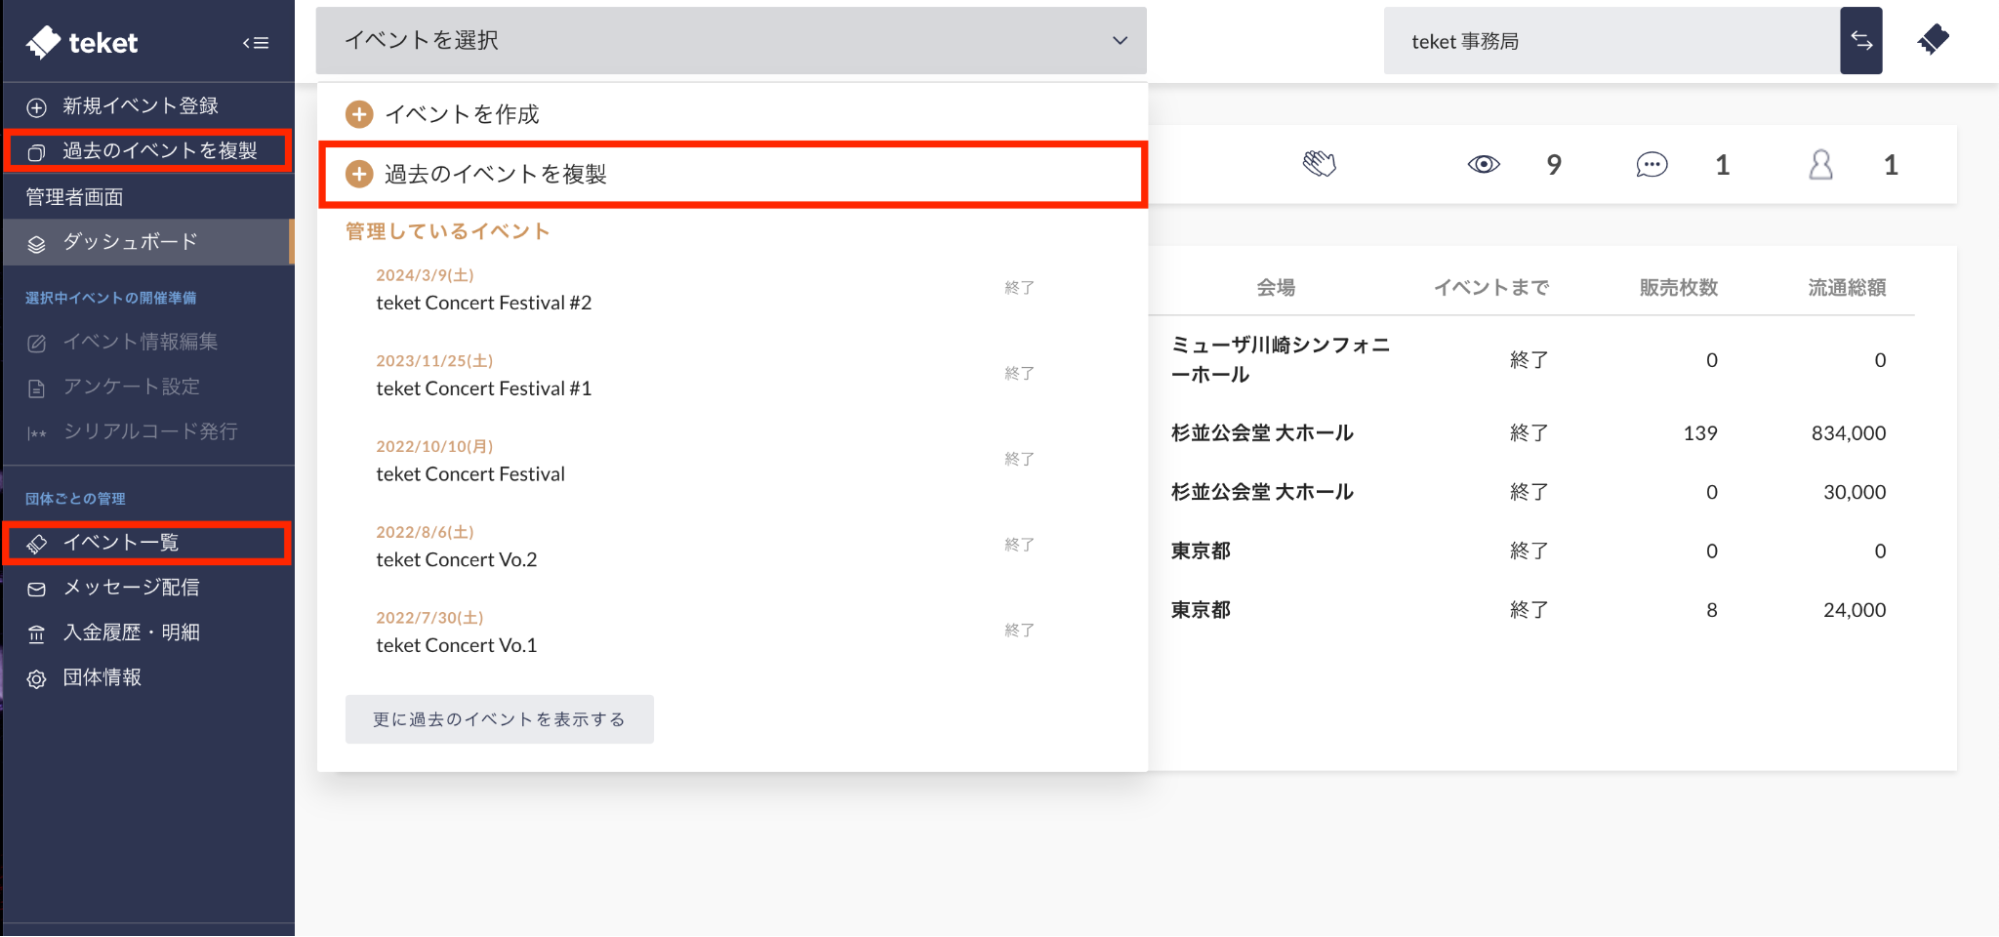Click the speech bubble comments icon

click(1652, 164)
